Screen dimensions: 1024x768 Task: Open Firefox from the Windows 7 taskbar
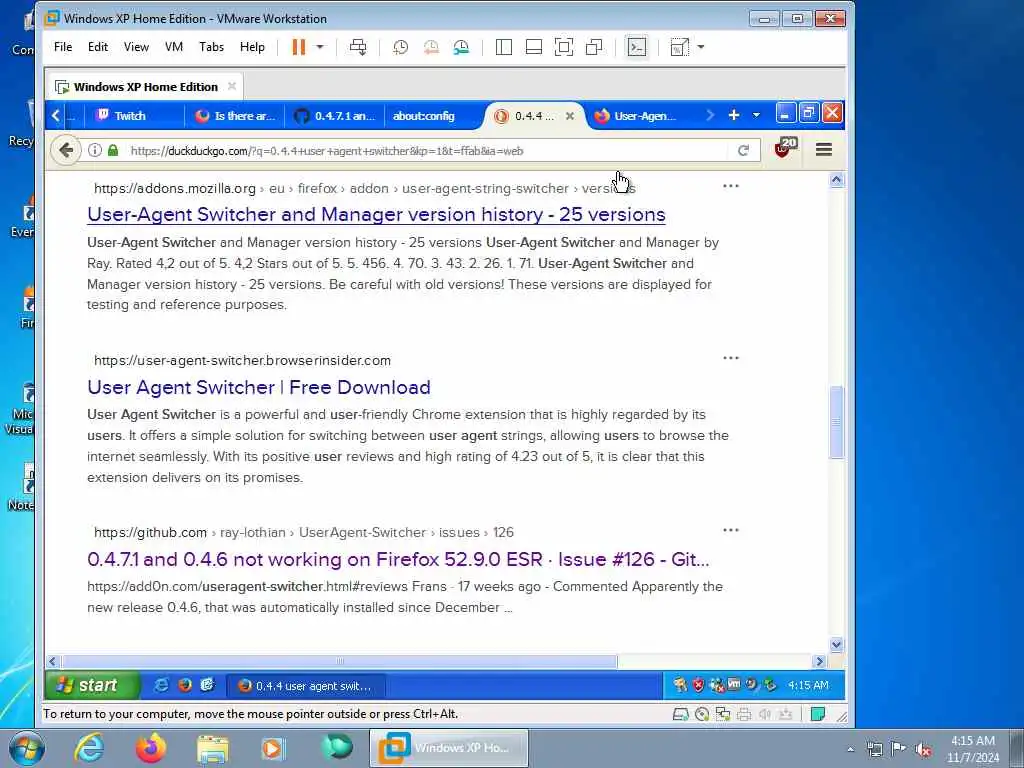tap(151, 748)
